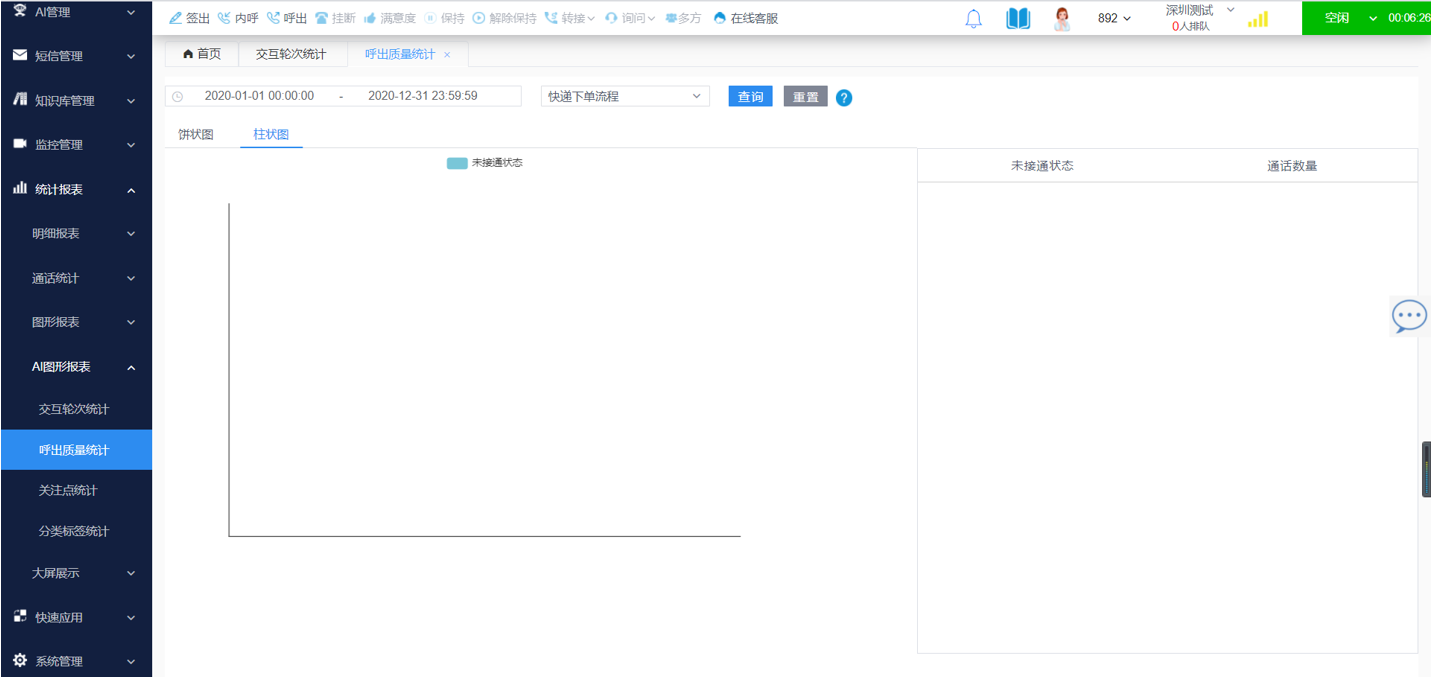Expand the 明细报表 submenu
Image resolution: width=1431 pixels, height=677 pixels.
[76, 233]
